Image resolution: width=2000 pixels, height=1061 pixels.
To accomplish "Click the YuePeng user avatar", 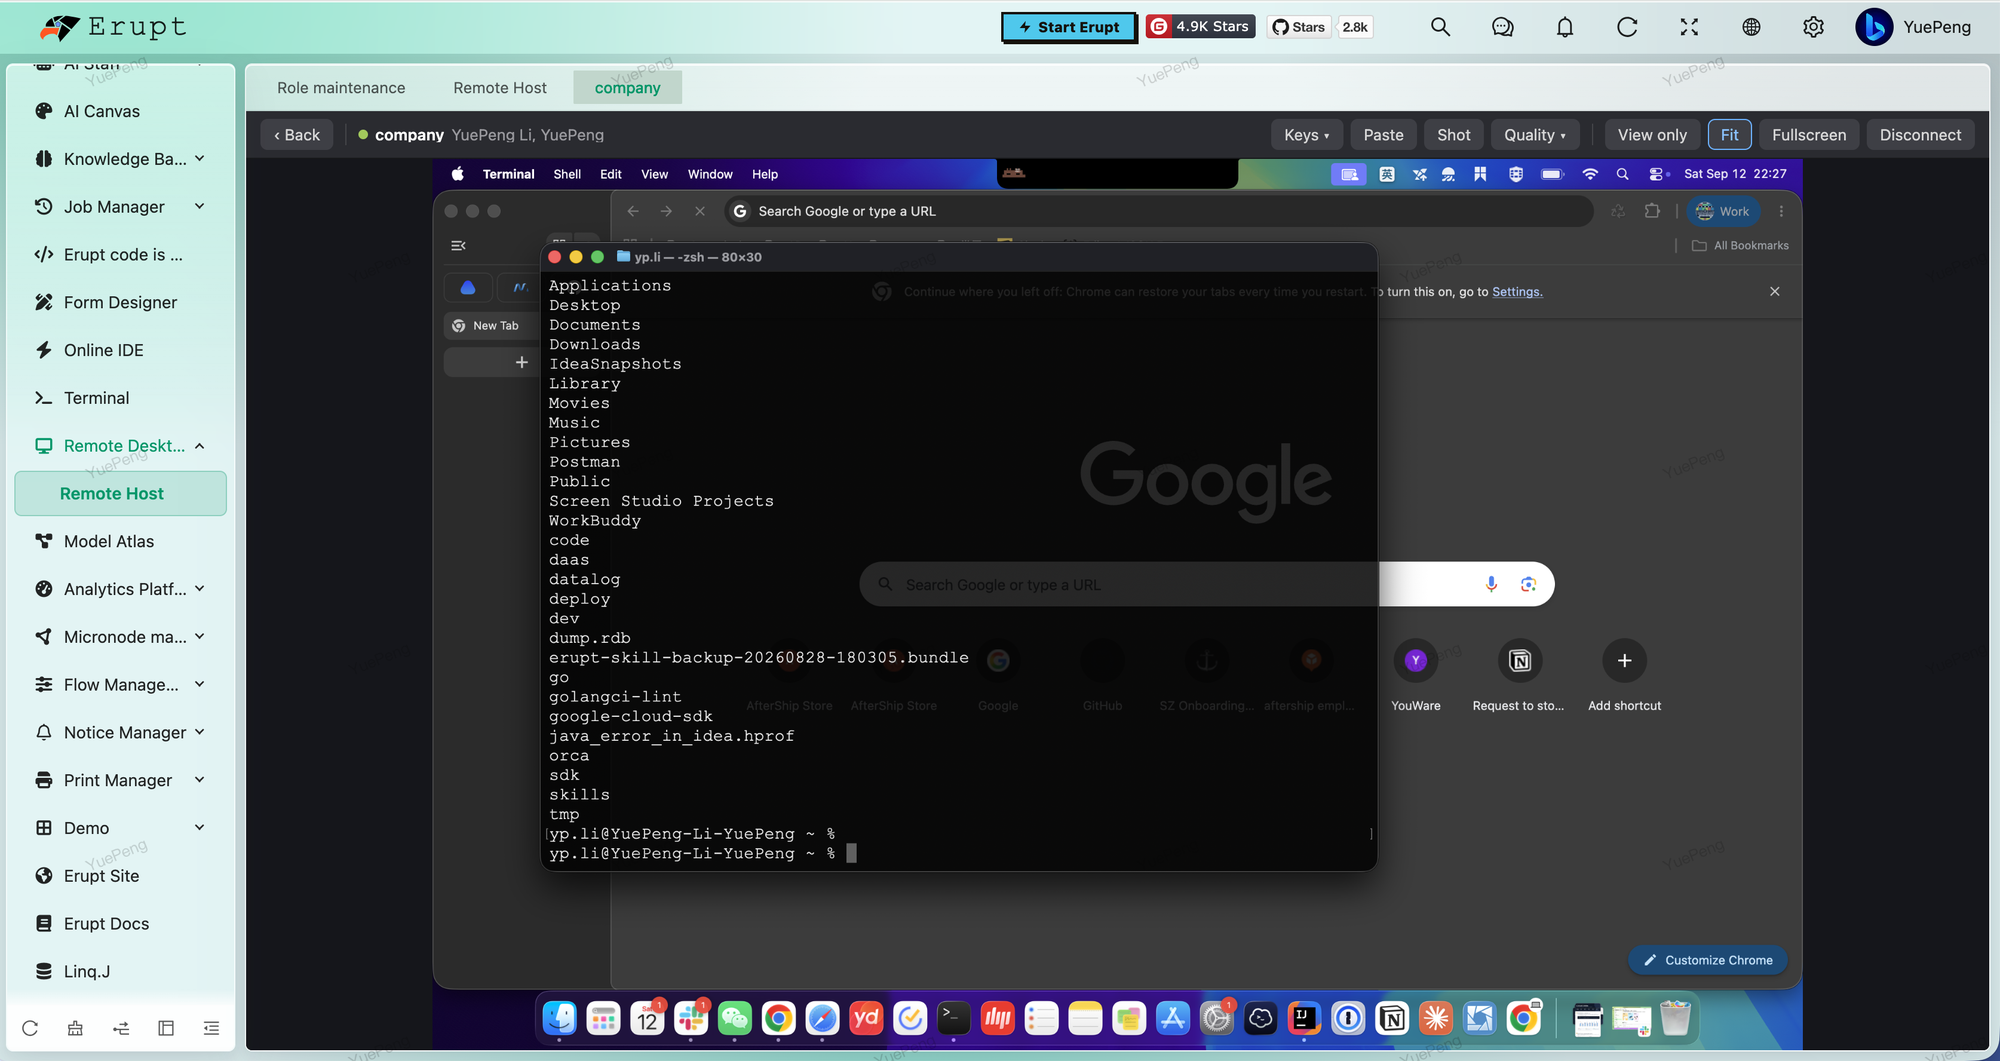I will coord(1874,27).
